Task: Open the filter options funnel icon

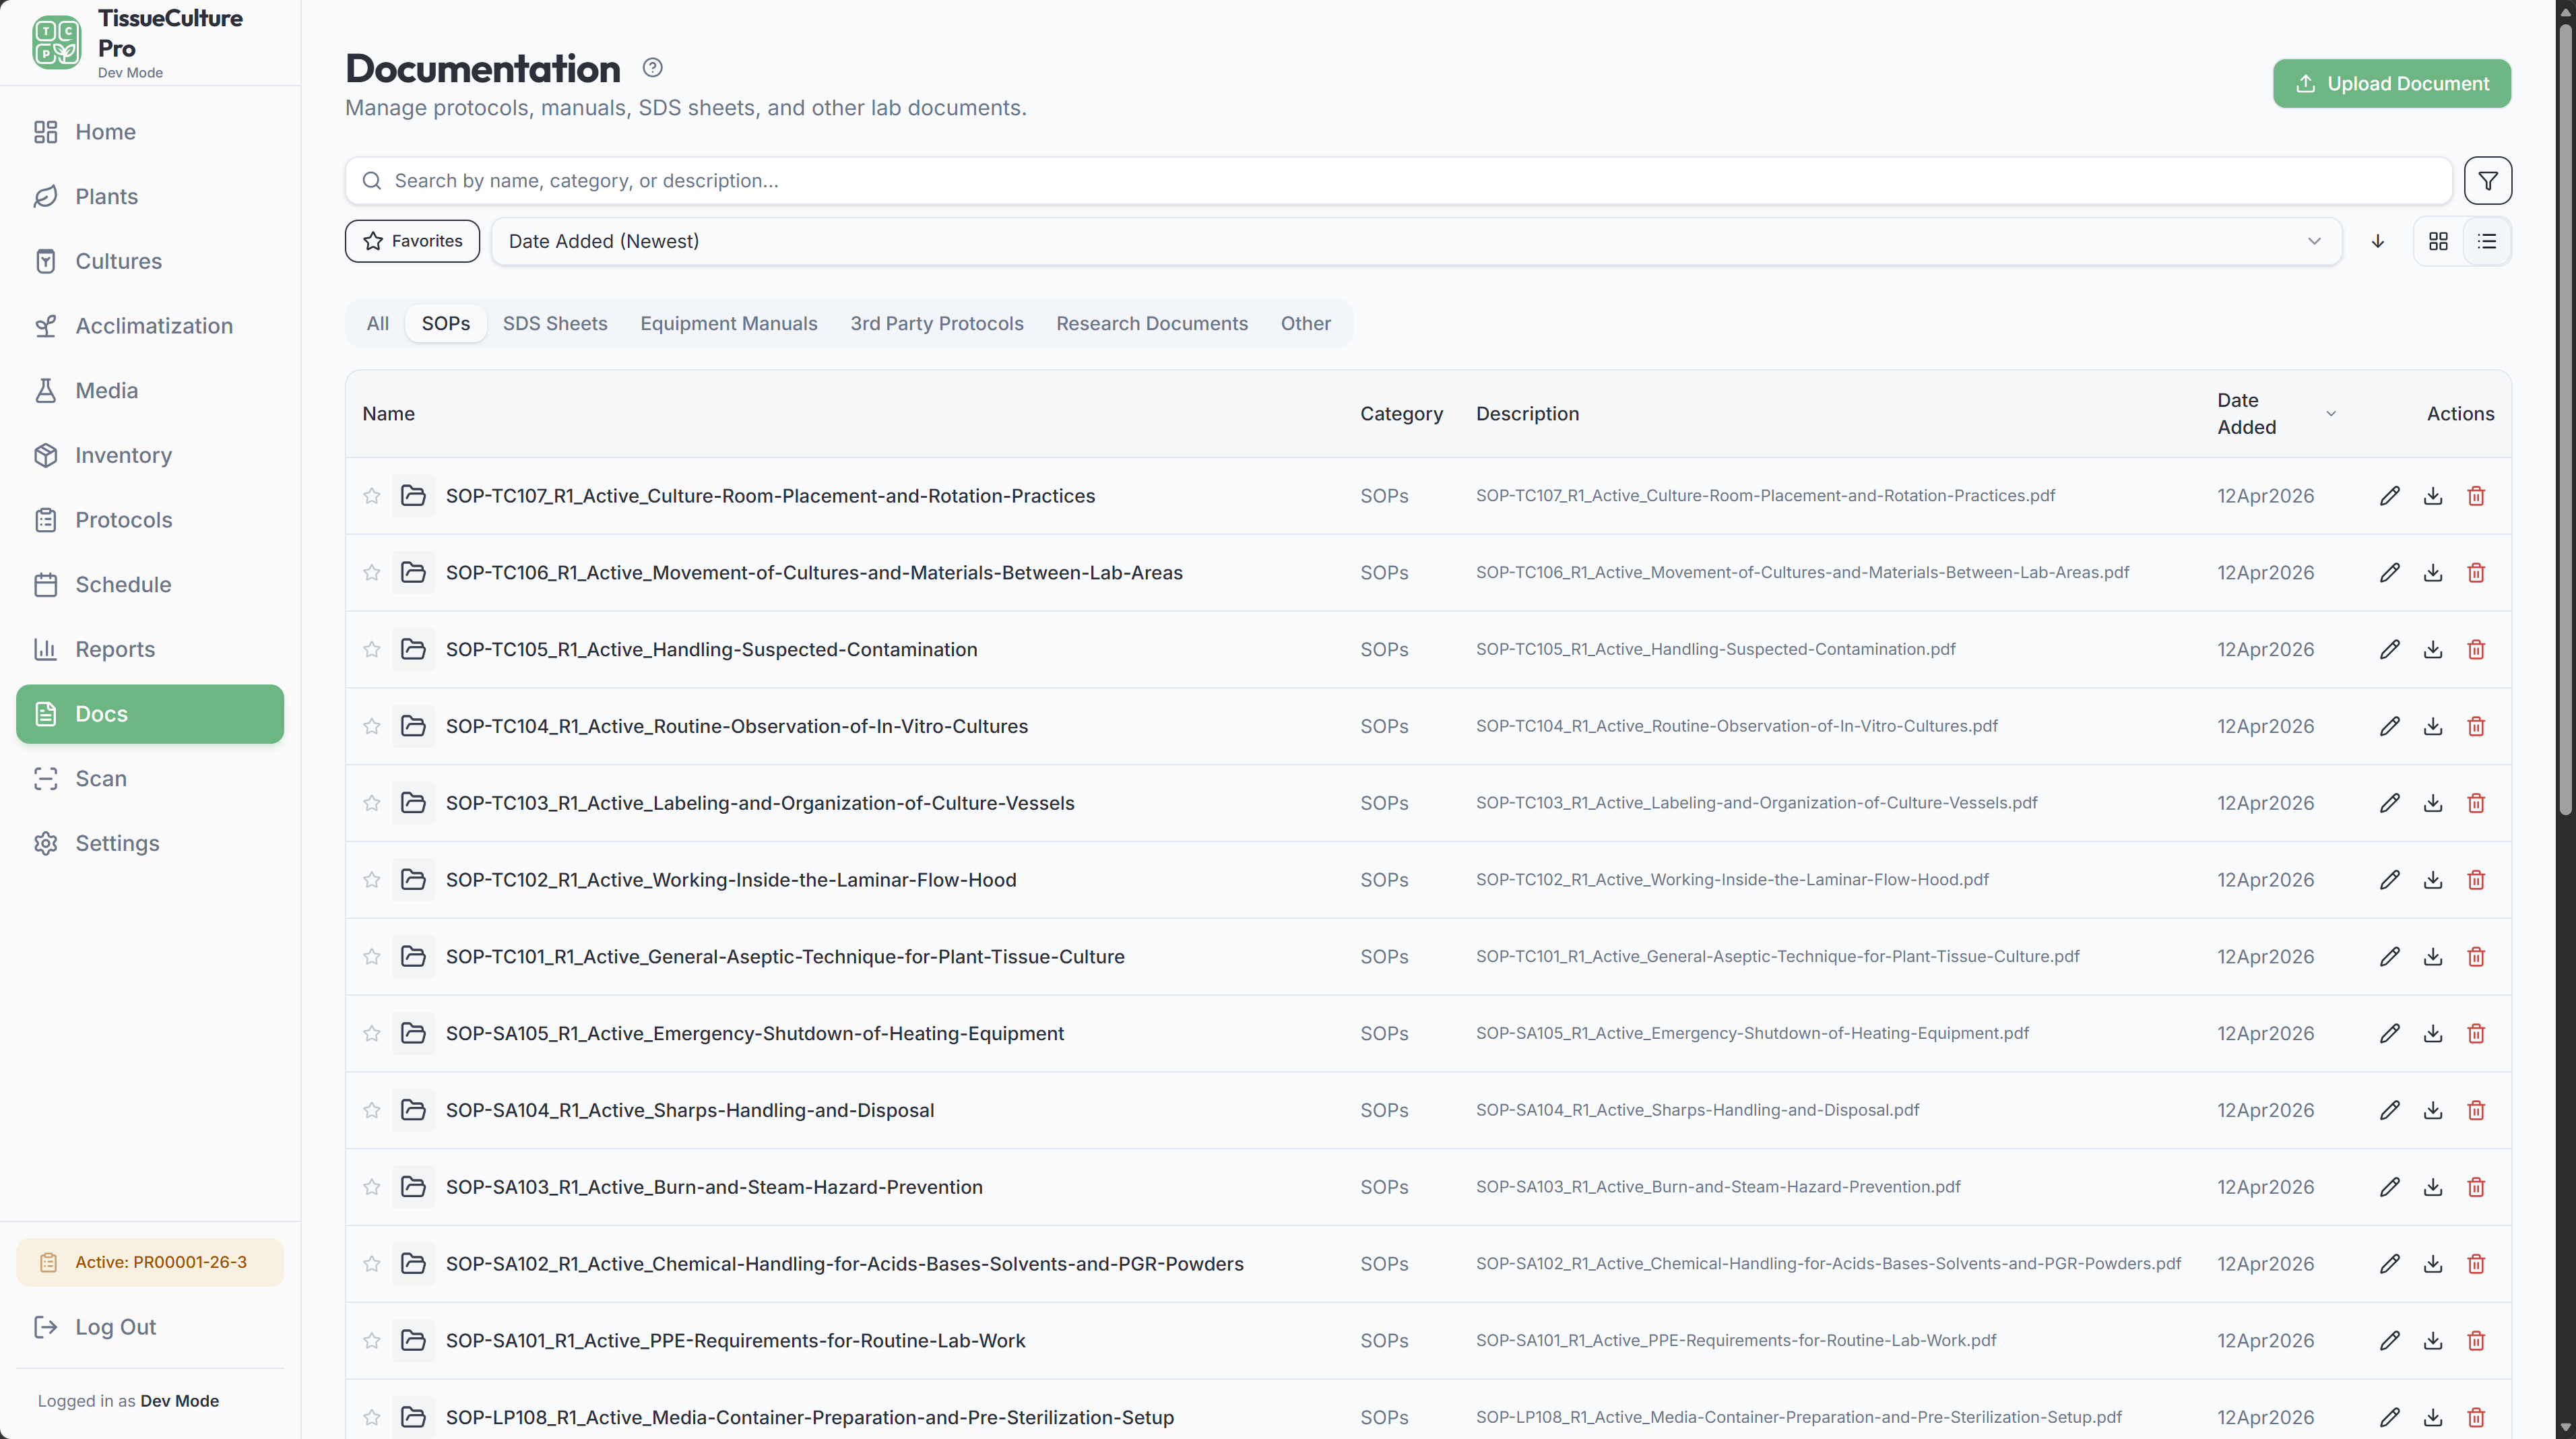Action: pyautogui.click(x=2487, y=181)
